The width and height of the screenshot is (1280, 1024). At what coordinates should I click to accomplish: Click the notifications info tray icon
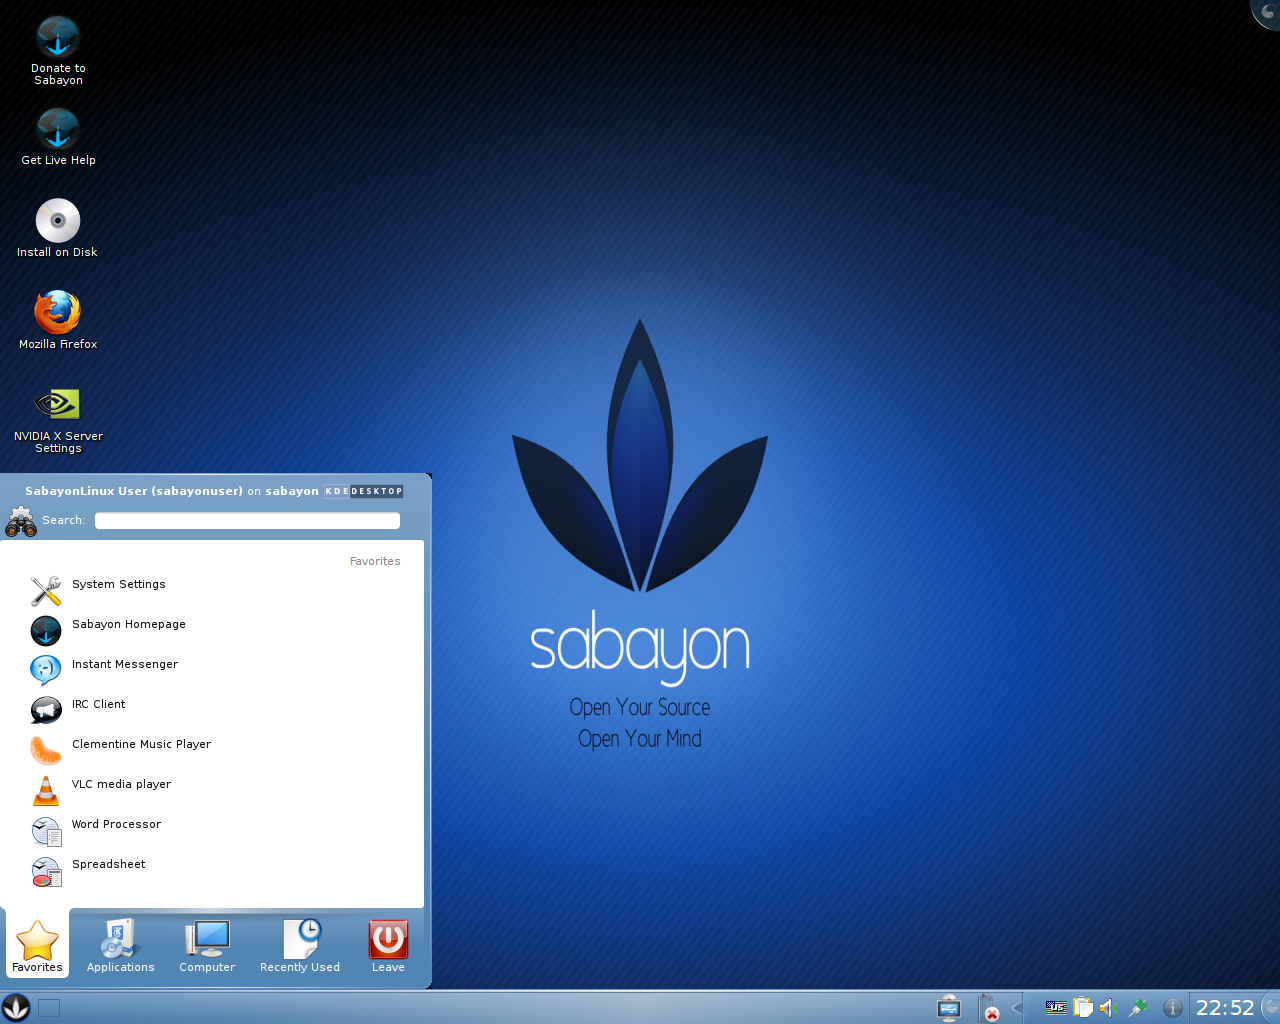pyautogui.click(x=1173, y=1008)
